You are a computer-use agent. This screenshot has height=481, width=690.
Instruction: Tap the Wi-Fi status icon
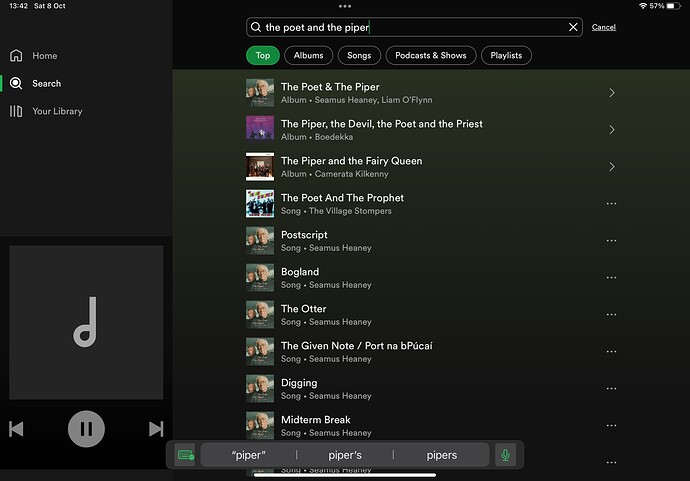click(643, 6)
